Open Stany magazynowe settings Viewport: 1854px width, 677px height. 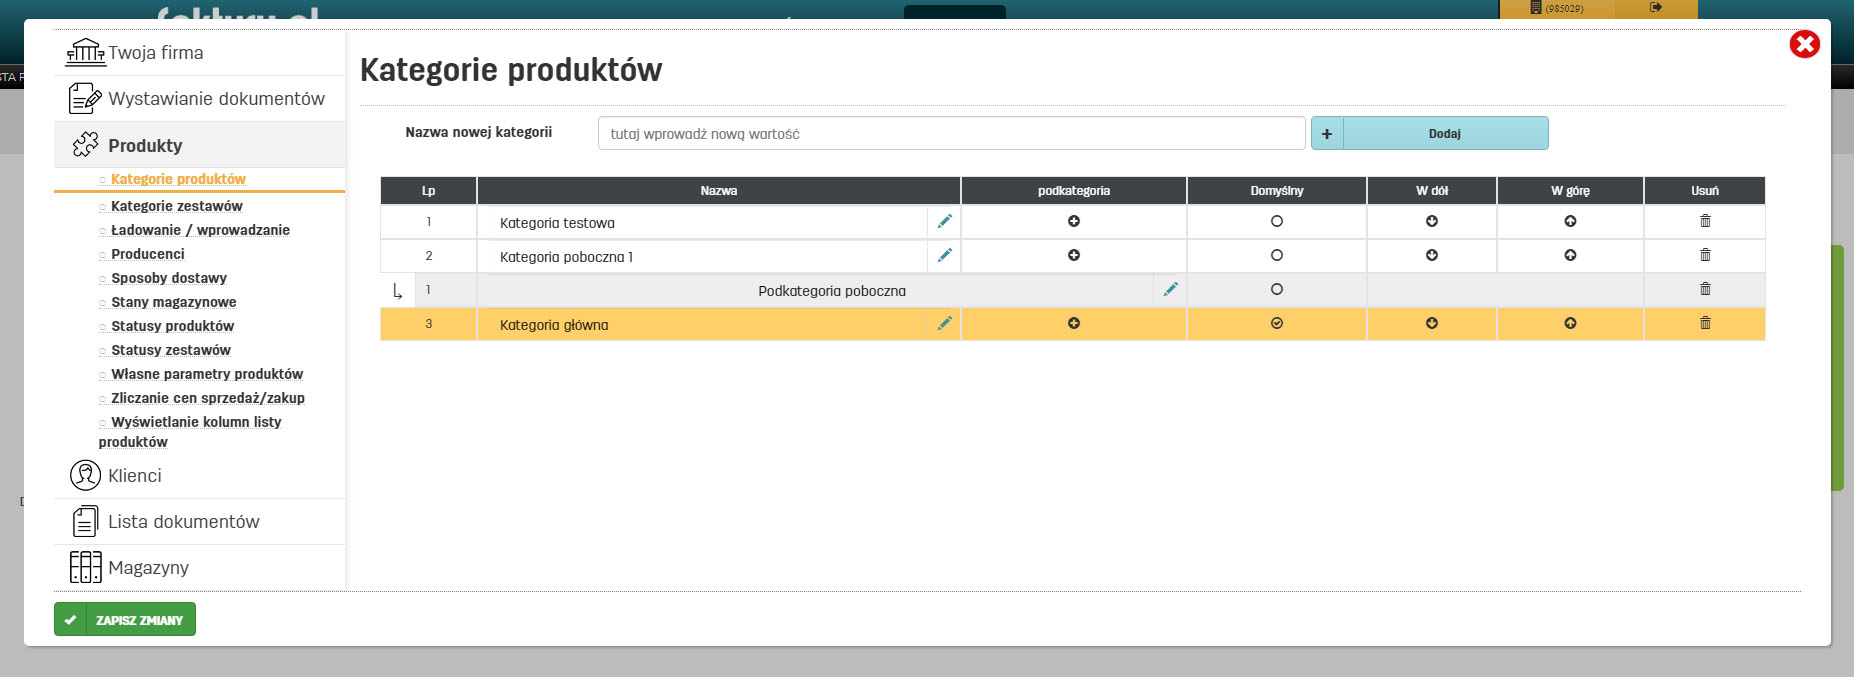tap(174, 302)
